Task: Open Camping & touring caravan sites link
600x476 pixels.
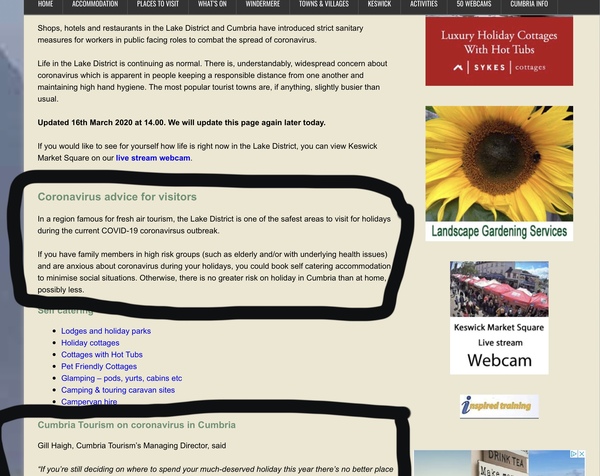Action: (x=118, y=390)
